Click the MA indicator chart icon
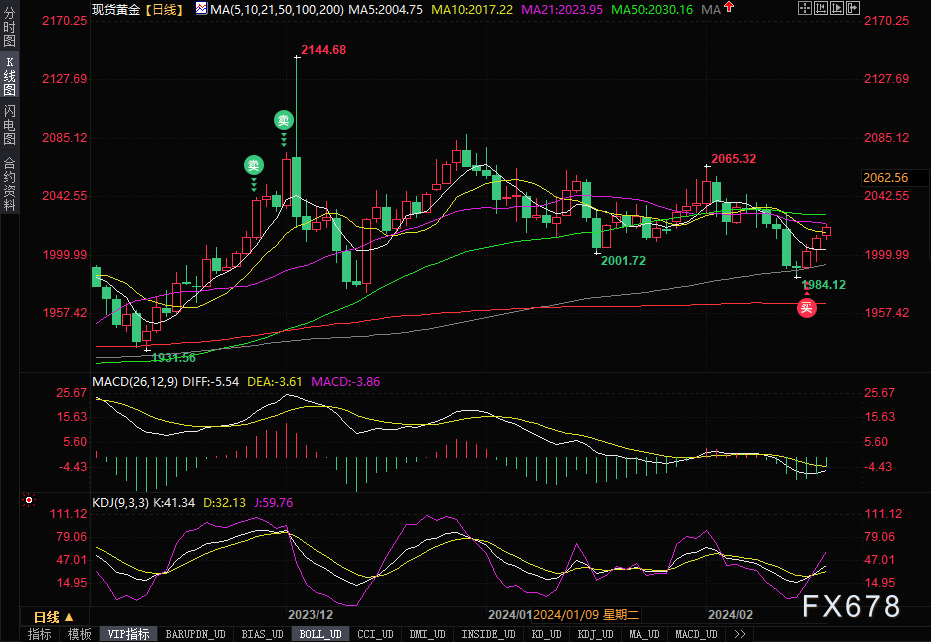 tap(202, 9)
